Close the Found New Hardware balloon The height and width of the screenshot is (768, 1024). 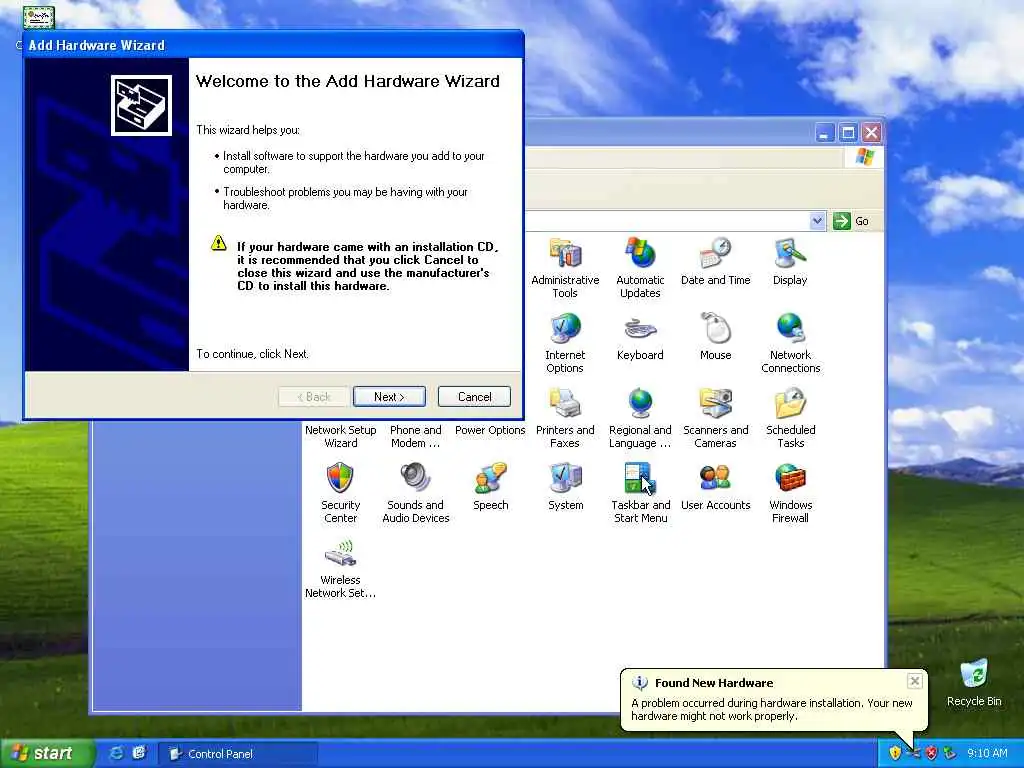915,681
